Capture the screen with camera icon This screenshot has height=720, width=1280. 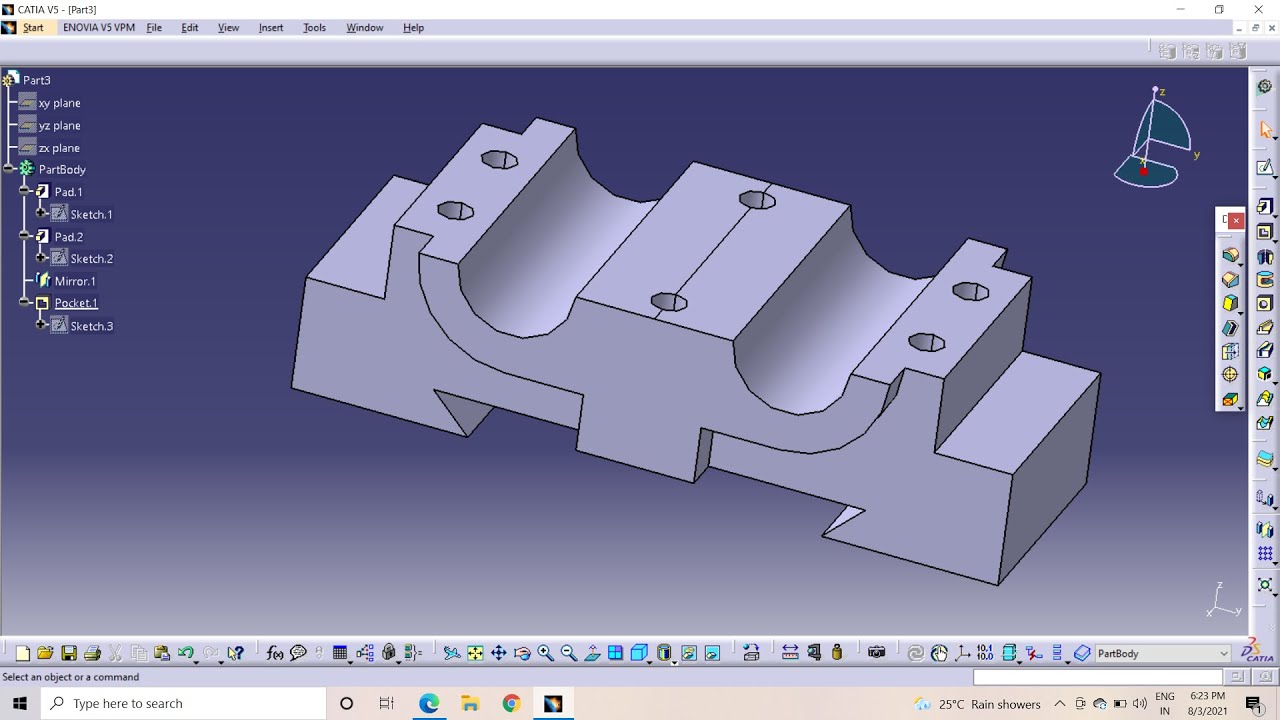click(x=877, y=653)
